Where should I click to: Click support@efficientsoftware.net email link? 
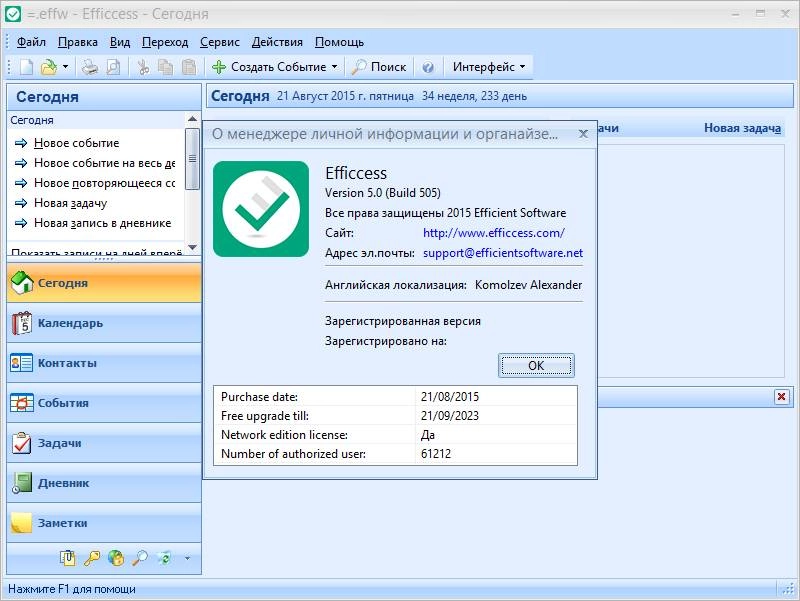[x=503, y=253]
